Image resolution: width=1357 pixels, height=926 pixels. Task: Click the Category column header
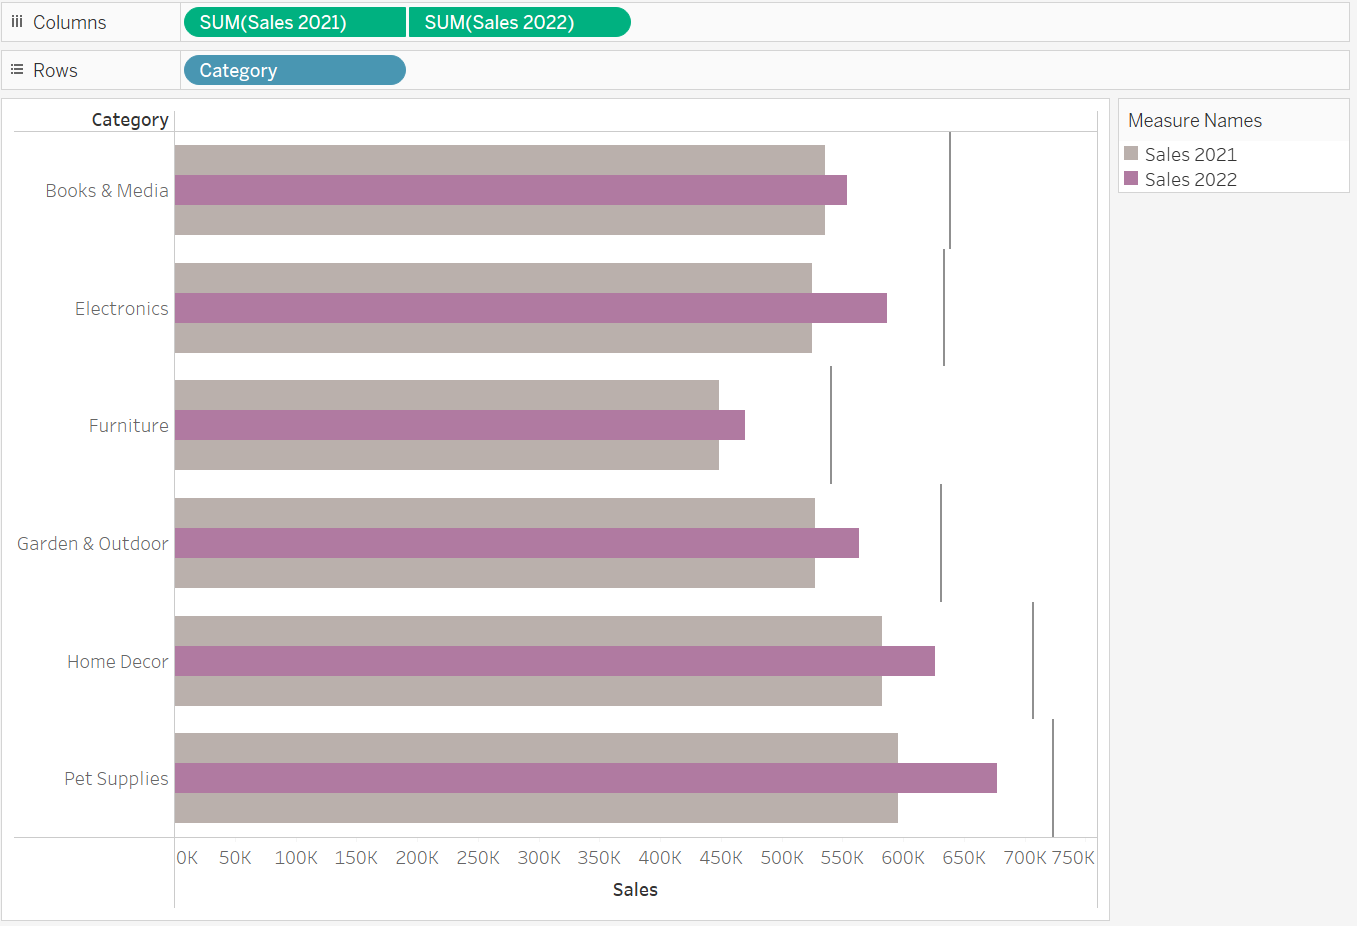(130, 119)
